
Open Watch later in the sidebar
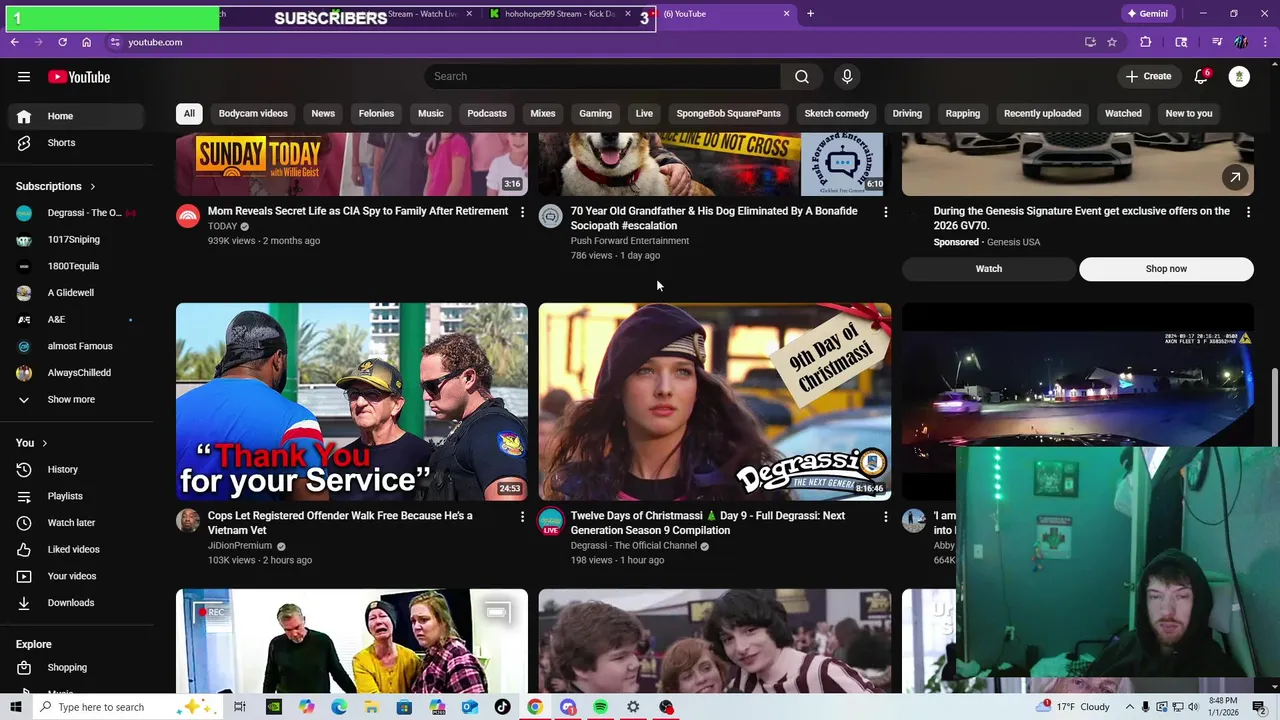click(77, 522)
